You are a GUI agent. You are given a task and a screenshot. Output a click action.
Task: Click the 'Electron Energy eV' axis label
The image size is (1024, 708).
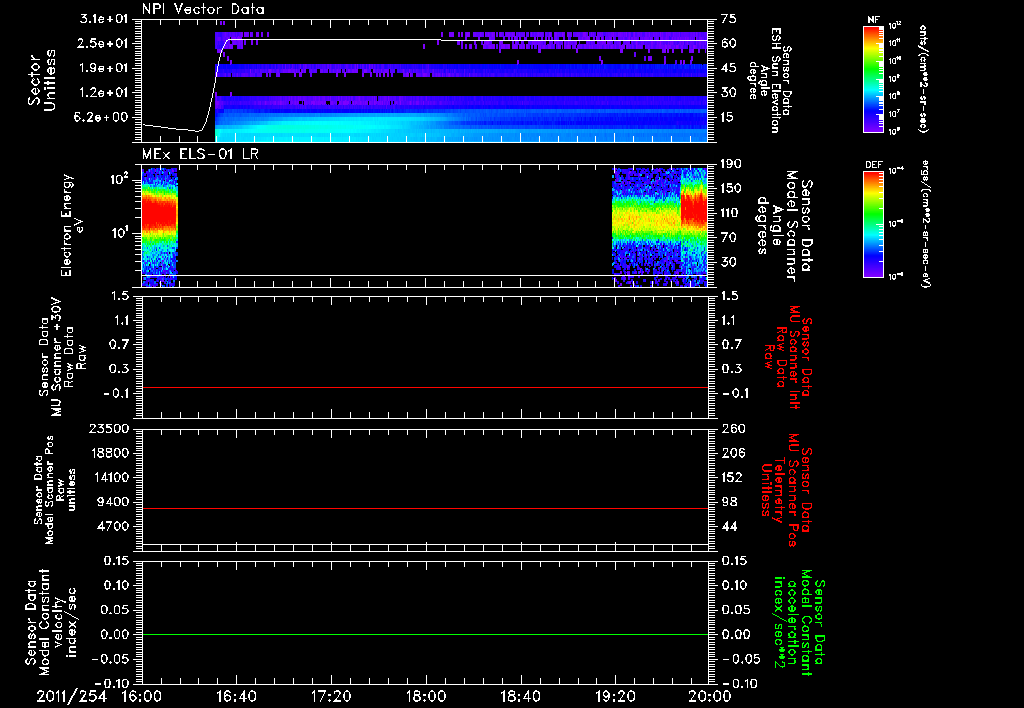(72, 225)
